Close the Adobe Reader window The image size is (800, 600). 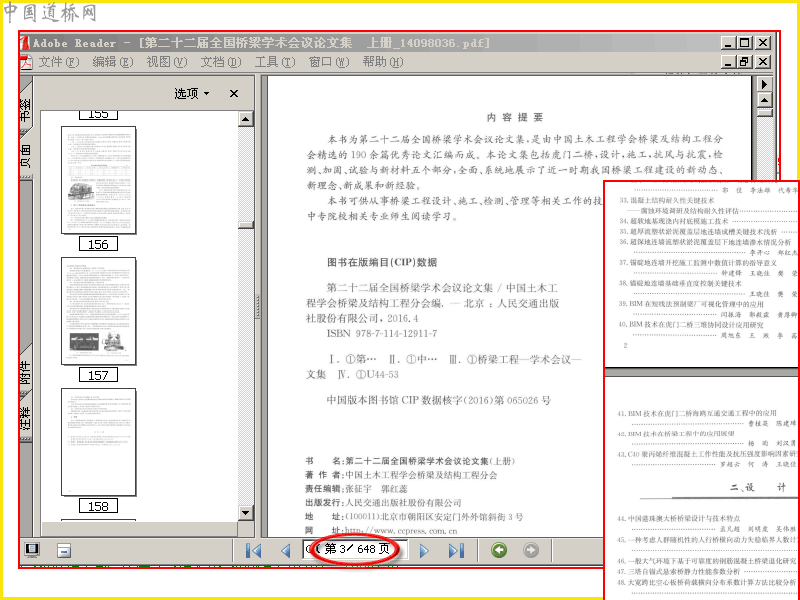point(762,43)
